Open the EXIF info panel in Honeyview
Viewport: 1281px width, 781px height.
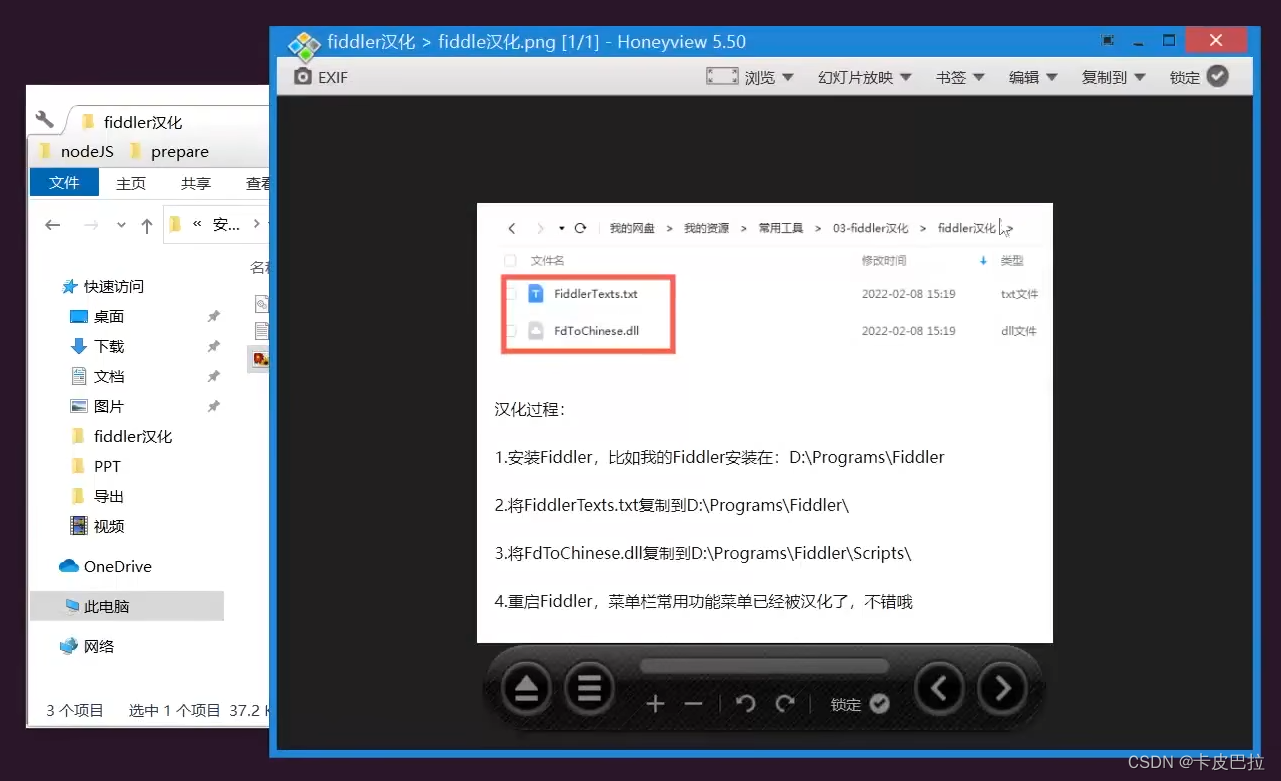pyautogui.click(x=320, y=77)
